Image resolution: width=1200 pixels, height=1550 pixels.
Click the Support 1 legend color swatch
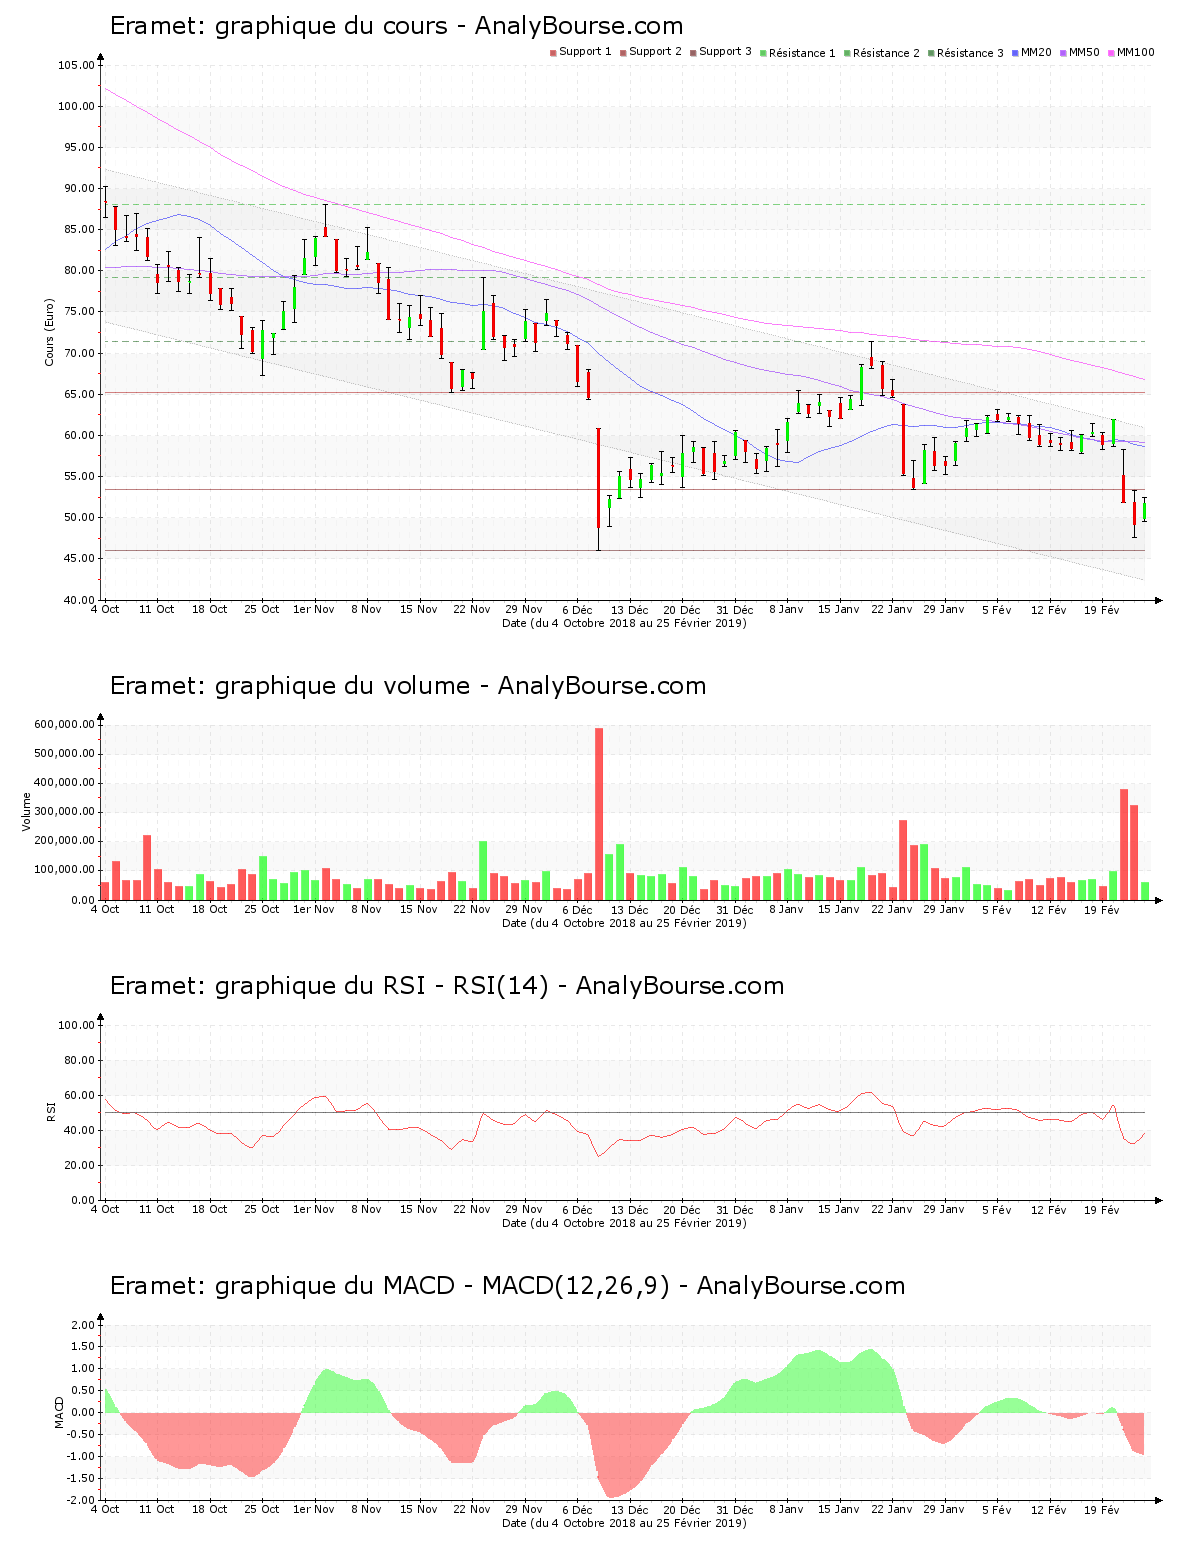pyautogui.click(x=553, y=53)
